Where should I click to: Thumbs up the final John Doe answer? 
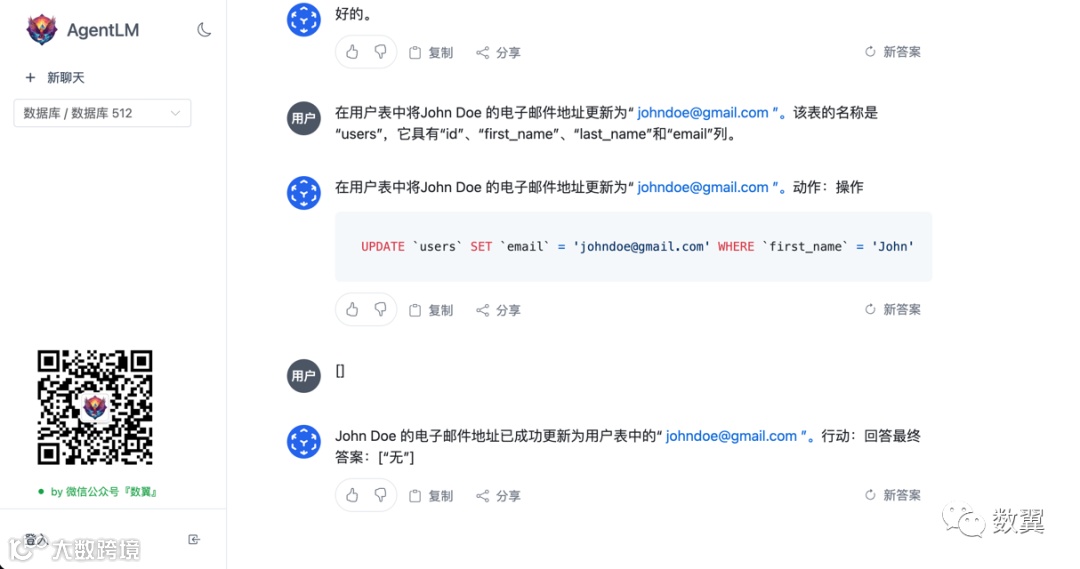pyautogui.click(x=352, y=495)
